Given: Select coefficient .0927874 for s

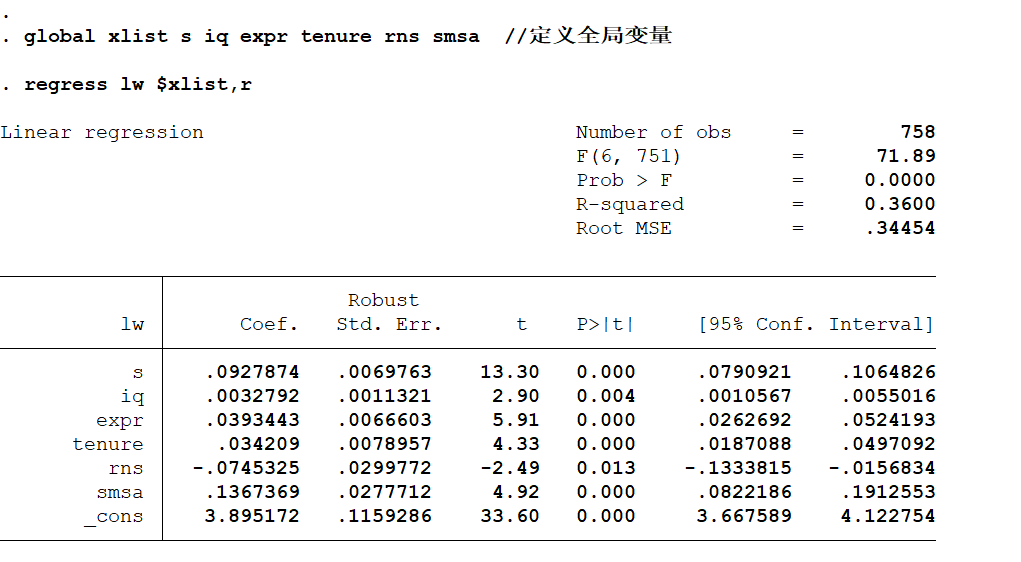Looking at the screenshot, I should pyautogui.click(x=253, y=372).
